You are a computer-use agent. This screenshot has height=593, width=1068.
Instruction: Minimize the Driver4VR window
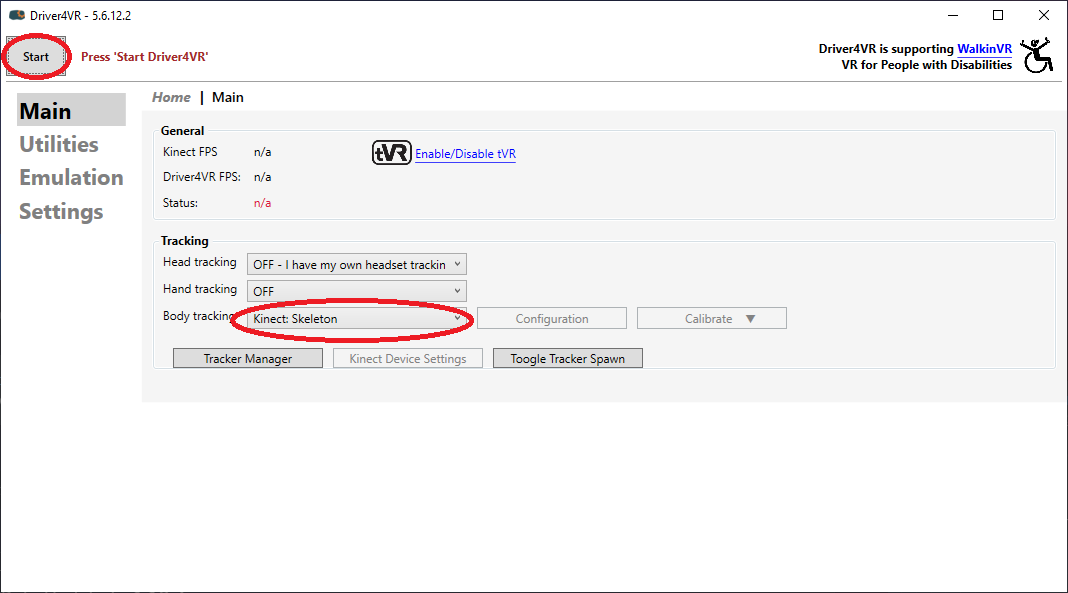point(953,15)
